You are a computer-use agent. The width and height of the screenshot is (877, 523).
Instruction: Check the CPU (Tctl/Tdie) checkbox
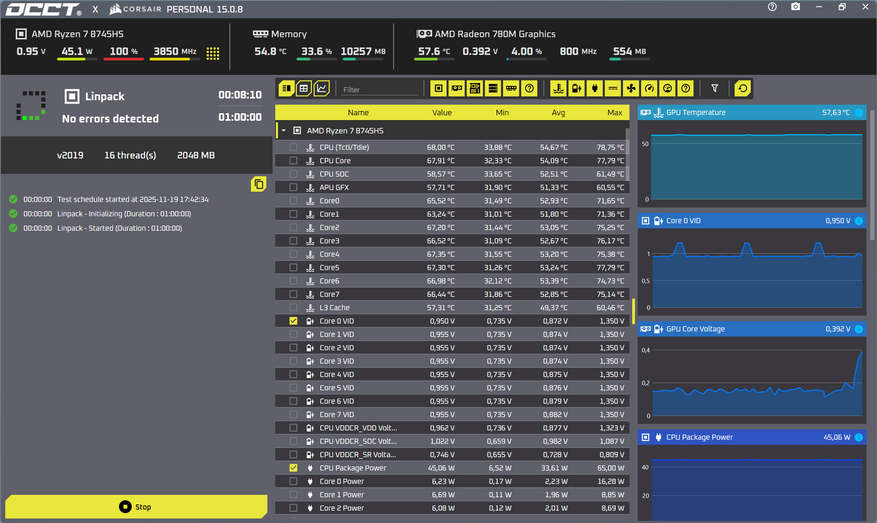pos(293,147)
